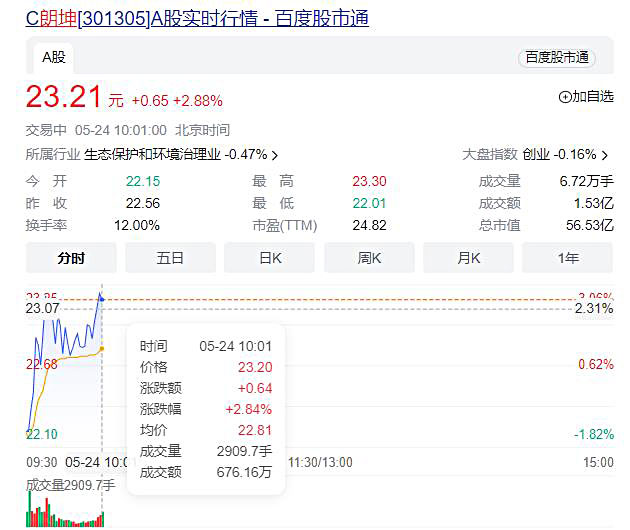Switch to 日K chart tab
This screenshot has height=530, width=630.
[270, 258]
